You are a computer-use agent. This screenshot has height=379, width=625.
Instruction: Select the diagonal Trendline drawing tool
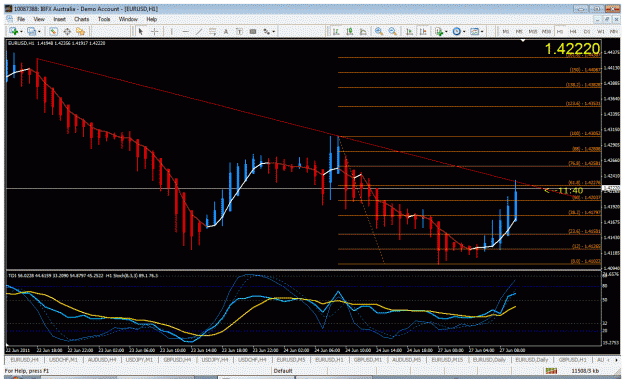tap(199, 31)
